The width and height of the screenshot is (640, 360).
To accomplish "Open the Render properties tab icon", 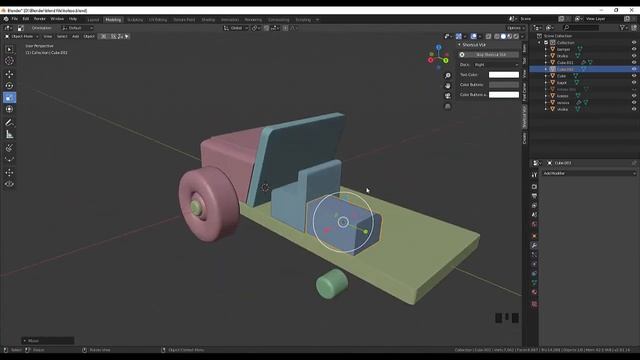I will (534, 187).
